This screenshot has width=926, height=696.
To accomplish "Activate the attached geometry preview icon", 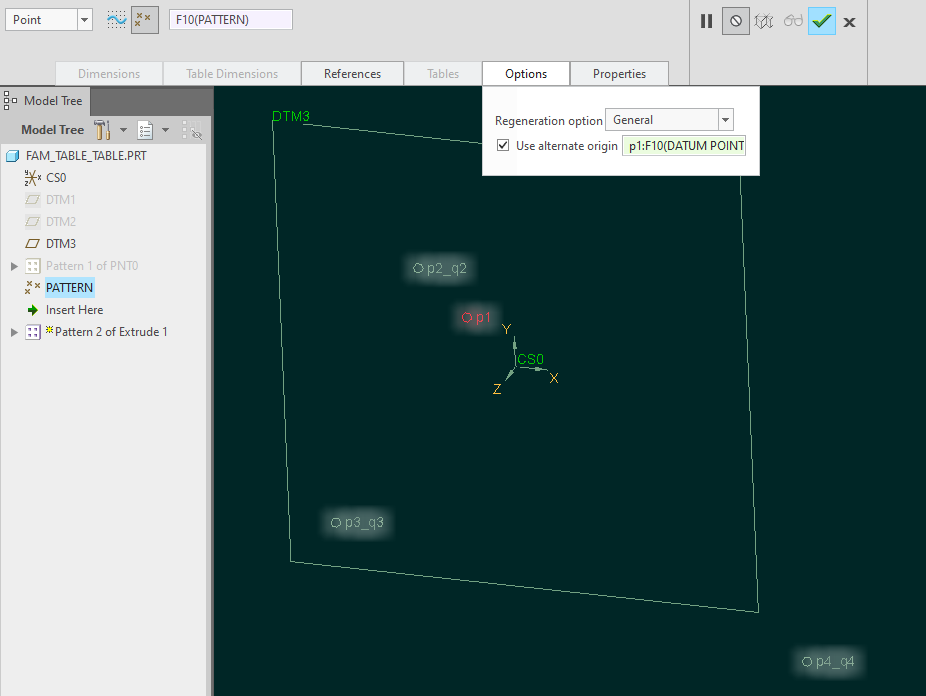I will click(764, 20).
